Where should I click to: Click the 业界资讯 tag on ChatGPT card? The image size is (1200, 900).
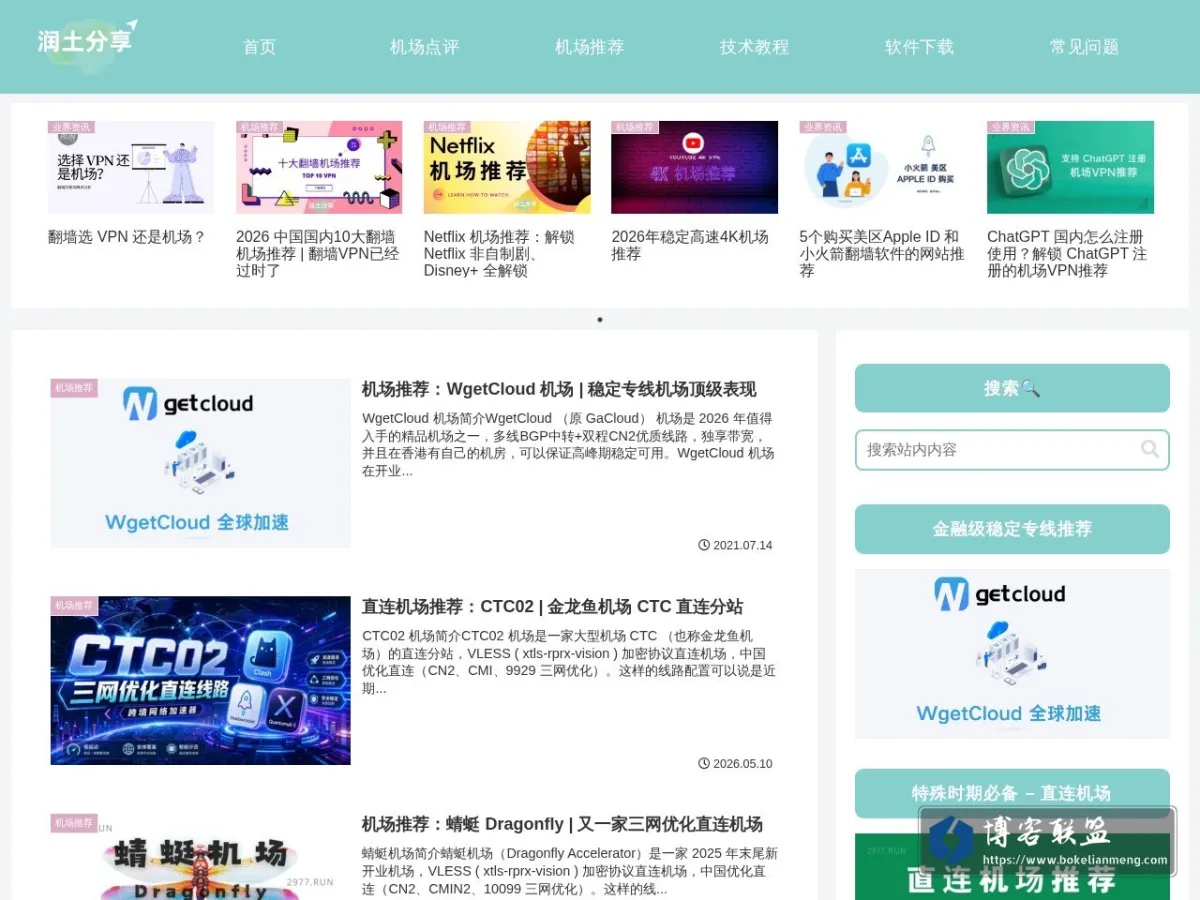coord(1010,127)
